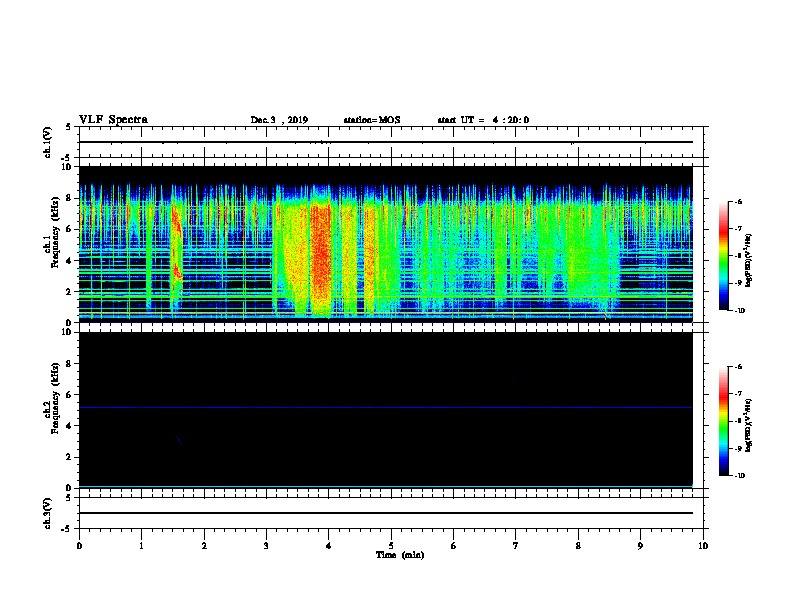Image resolution: width=792 pixels, height=612 pixels.
Task: Select the date text "Dec. 3, 2019"
Action: click(x=279, y=120)
